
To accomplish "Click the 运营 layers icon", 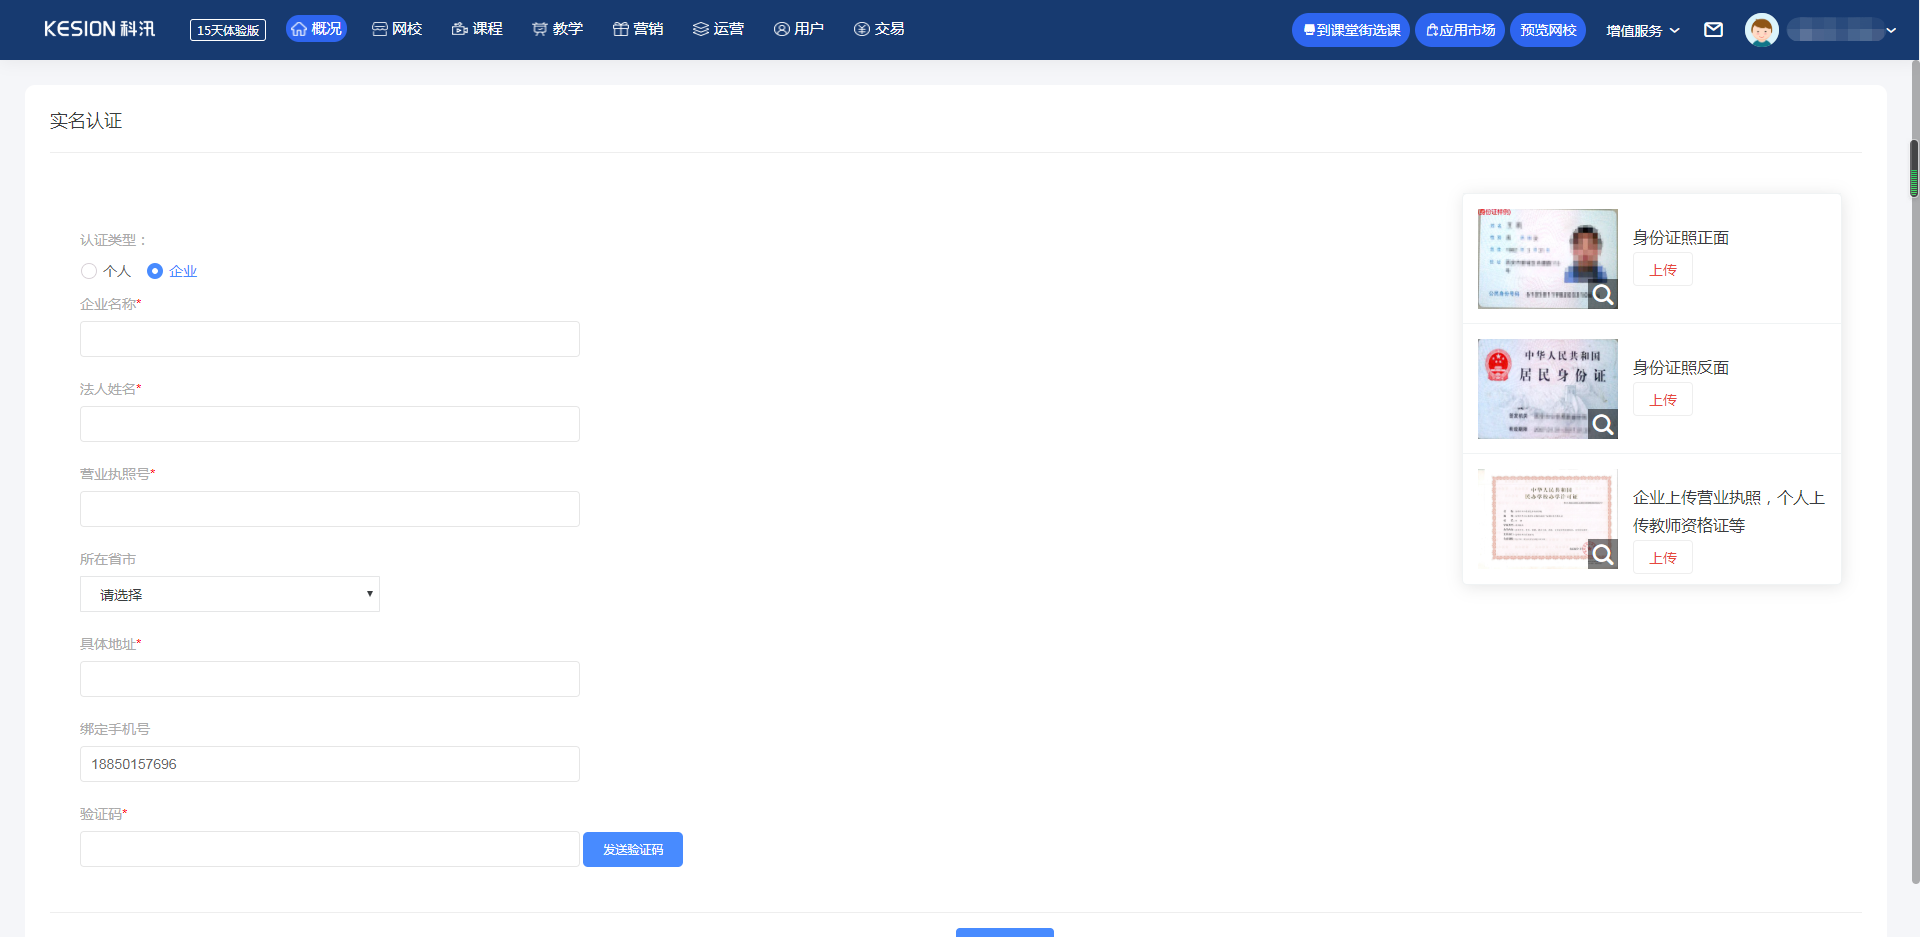I will coord(701,29).
